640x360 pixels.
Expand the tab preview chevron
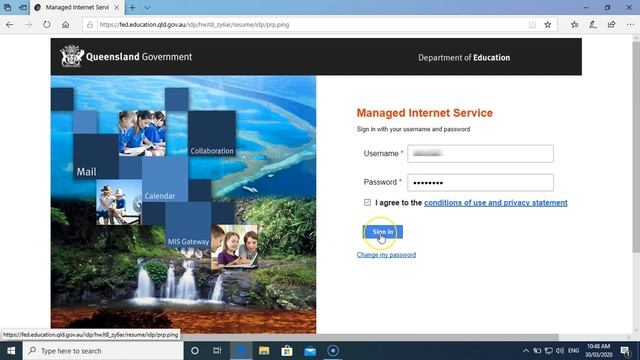(x=147, y=7)
